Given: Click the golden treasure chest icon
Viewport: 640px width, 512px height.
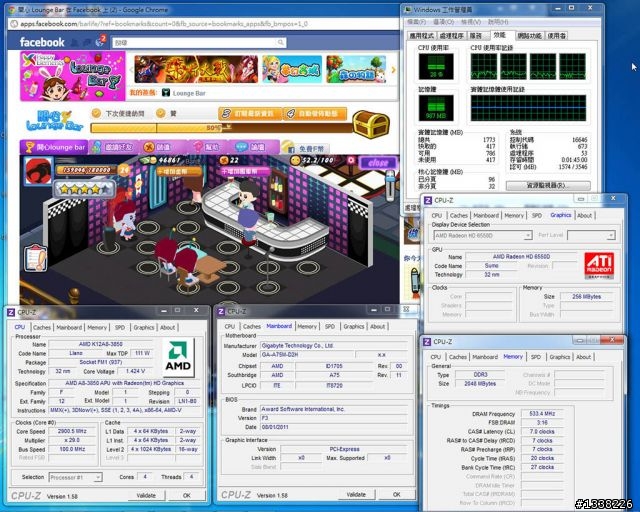Looking at the screenshot, I should [x=372, y=125].
